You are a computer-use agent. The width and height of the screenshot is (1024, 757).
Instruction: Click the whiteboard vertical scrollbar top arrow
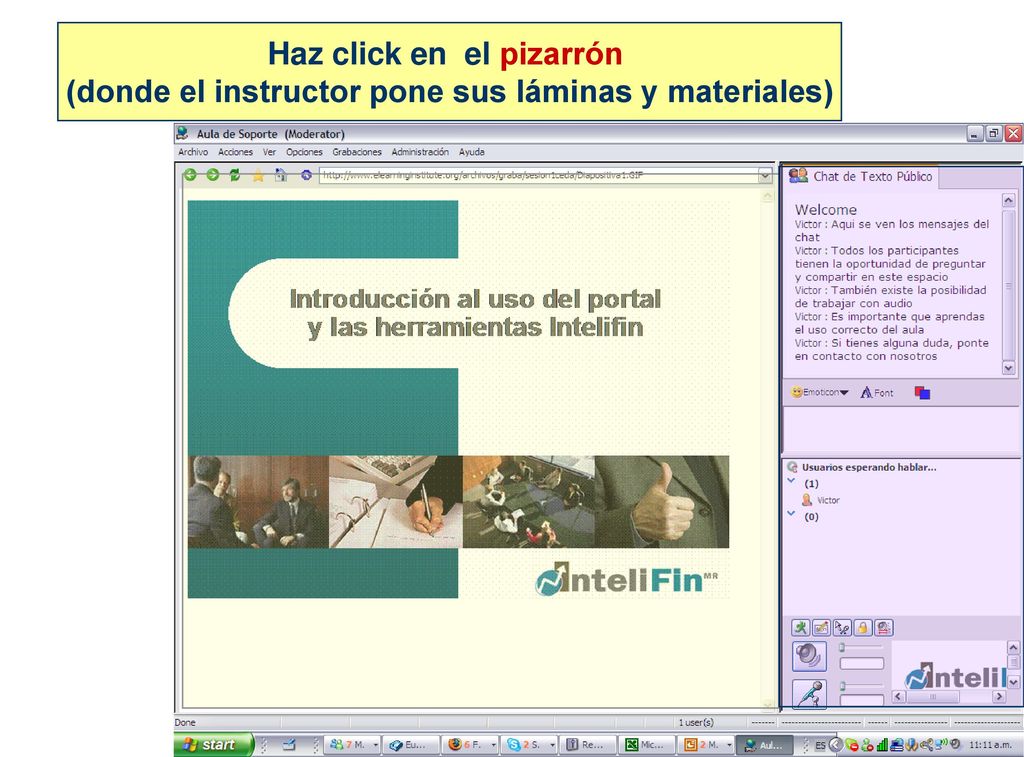pos(767,197)
